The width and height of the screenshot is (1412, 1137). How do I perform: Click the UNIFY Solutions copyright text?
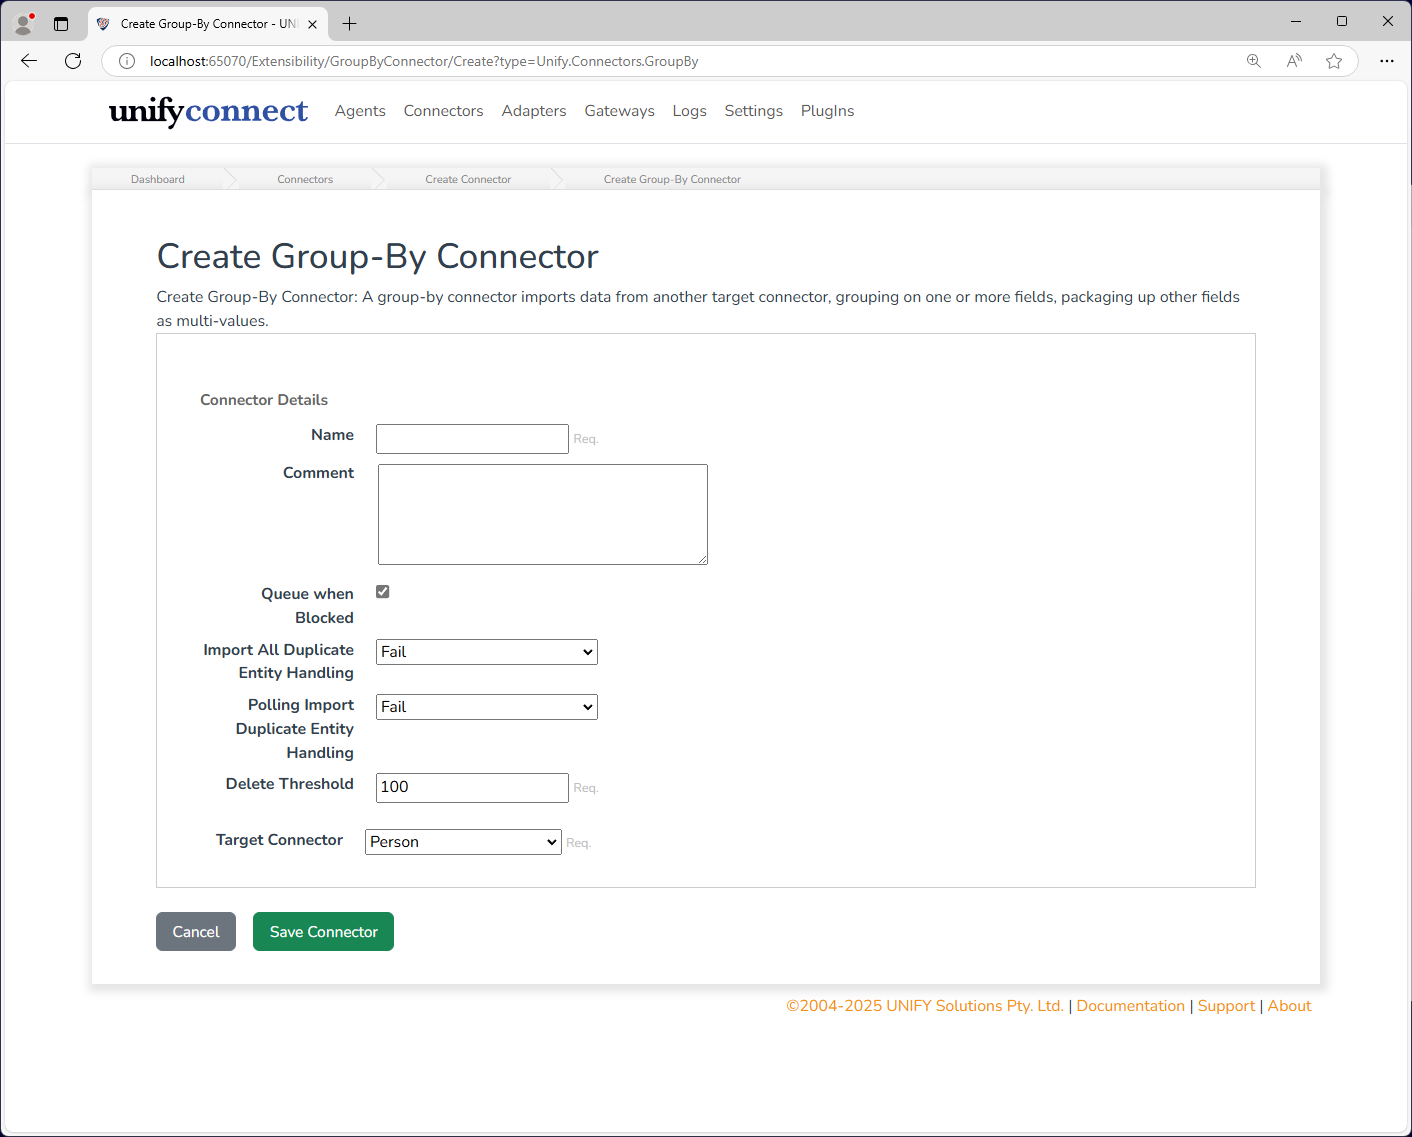(x=924, y=1006)
